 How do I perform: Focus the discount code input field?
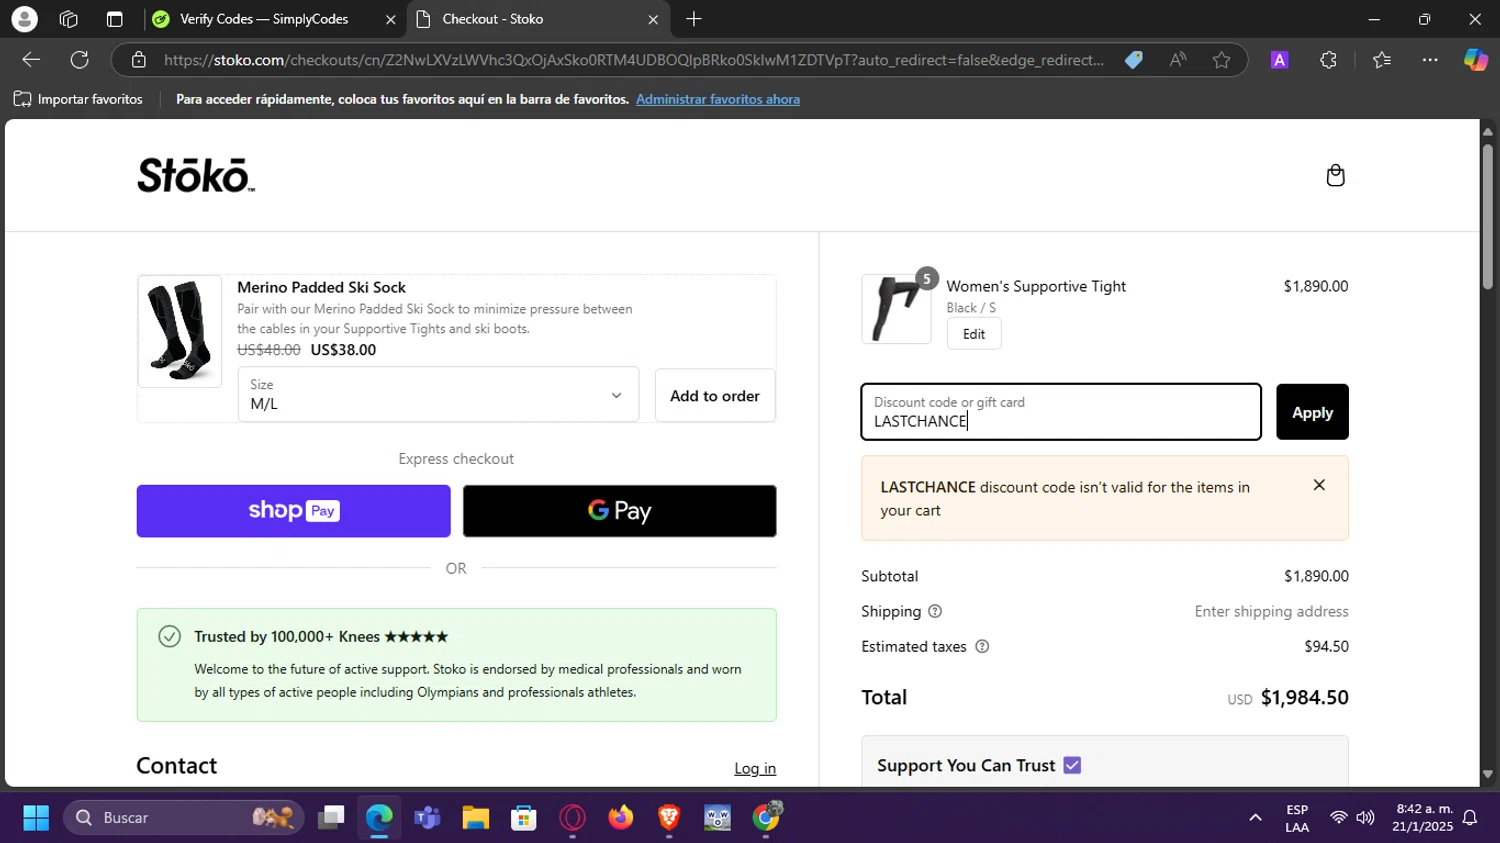pos(1061,412)
